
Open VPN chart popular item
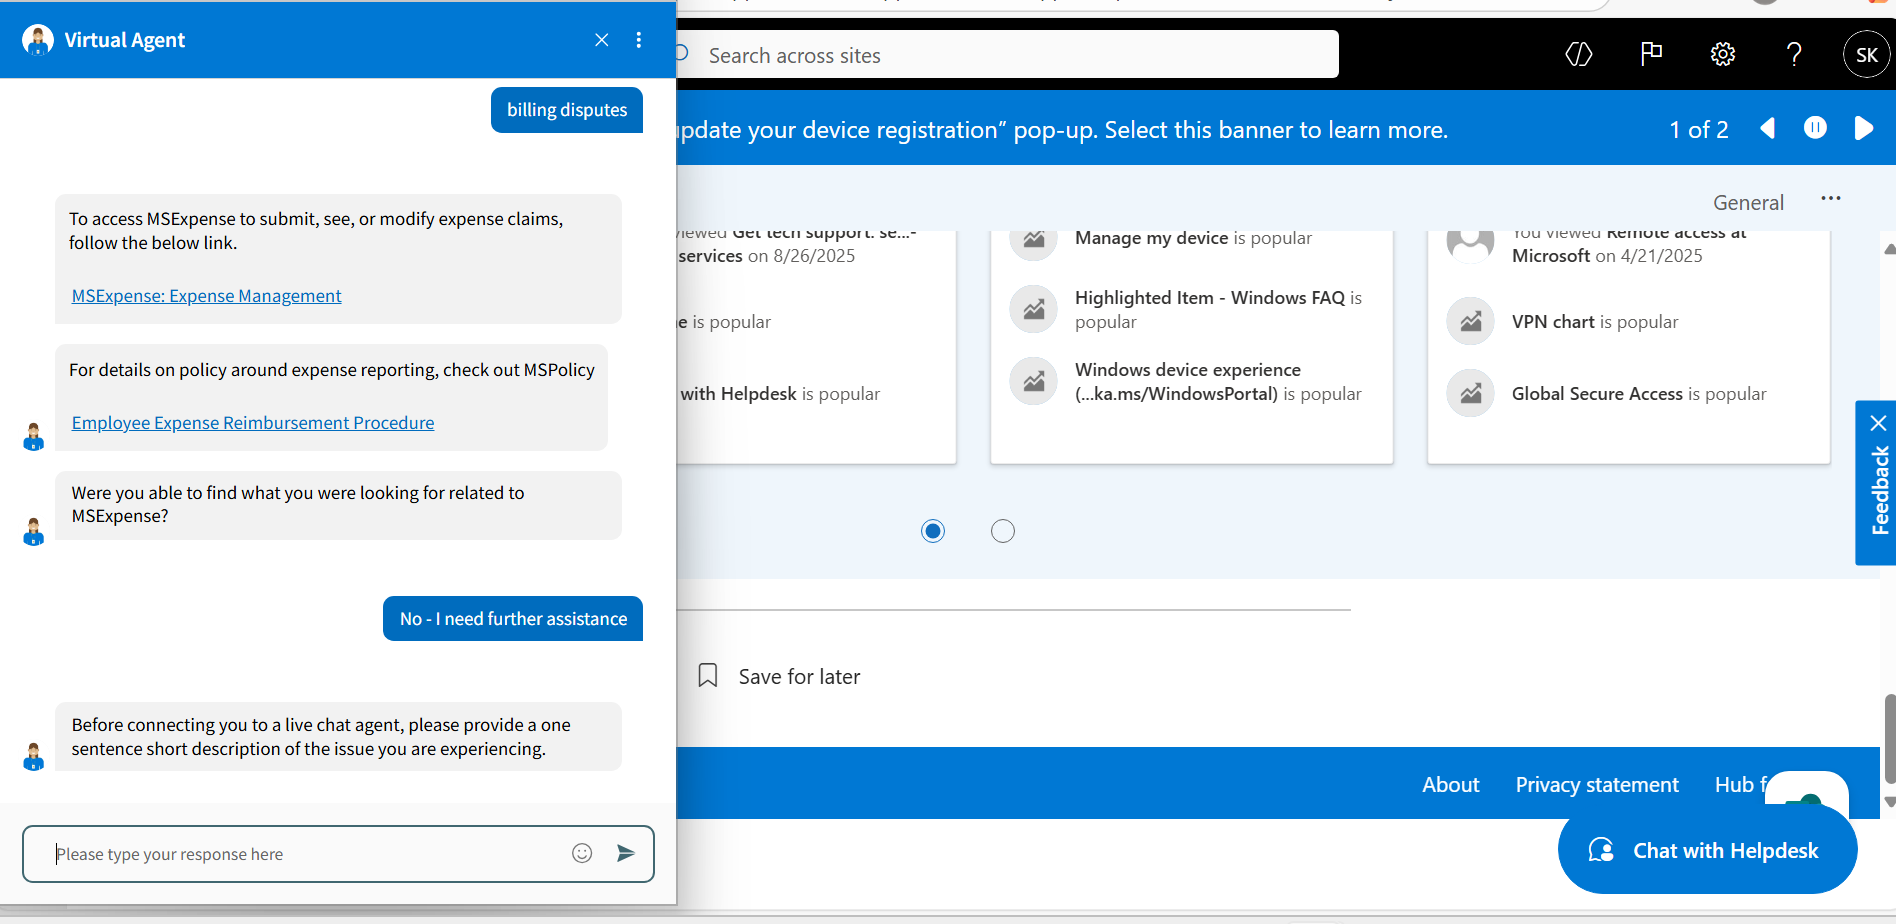(x=1595, y=322)
